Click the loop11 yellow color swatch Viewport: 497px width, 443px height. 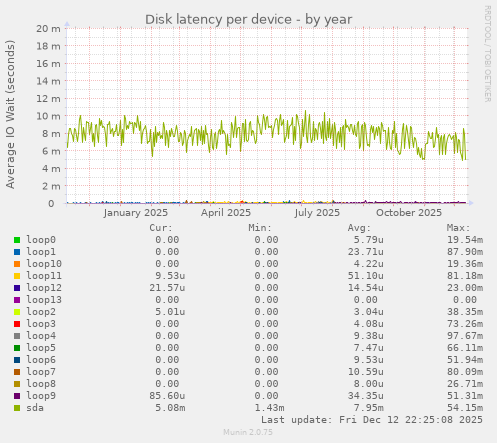[17, 276]
